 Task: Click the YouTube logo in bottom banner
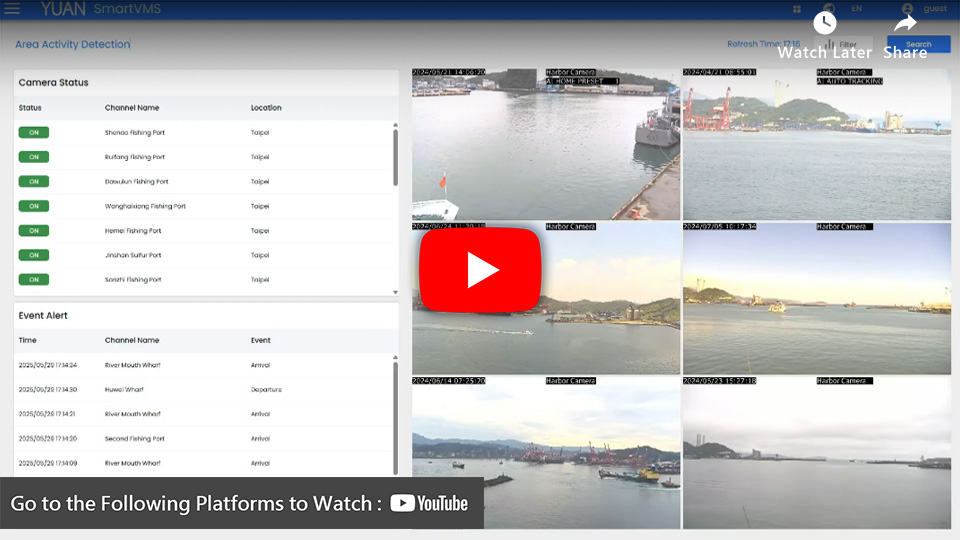(429, 503)
